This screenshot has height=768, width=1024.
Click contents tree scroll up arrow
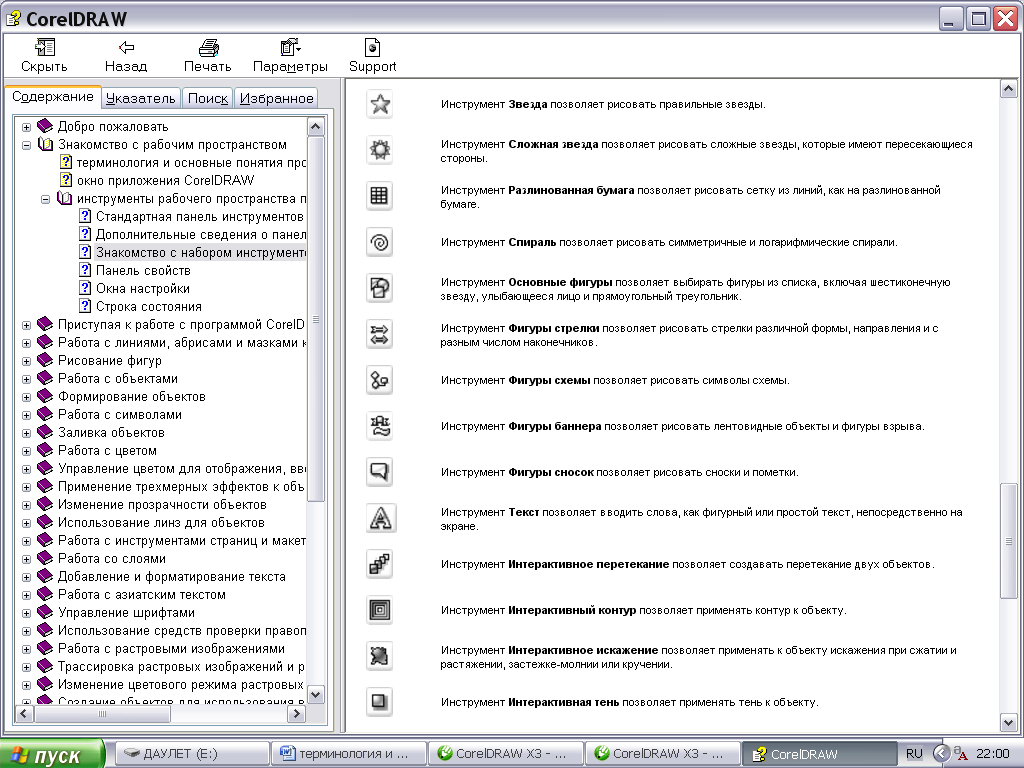click(x=315, y=126)
